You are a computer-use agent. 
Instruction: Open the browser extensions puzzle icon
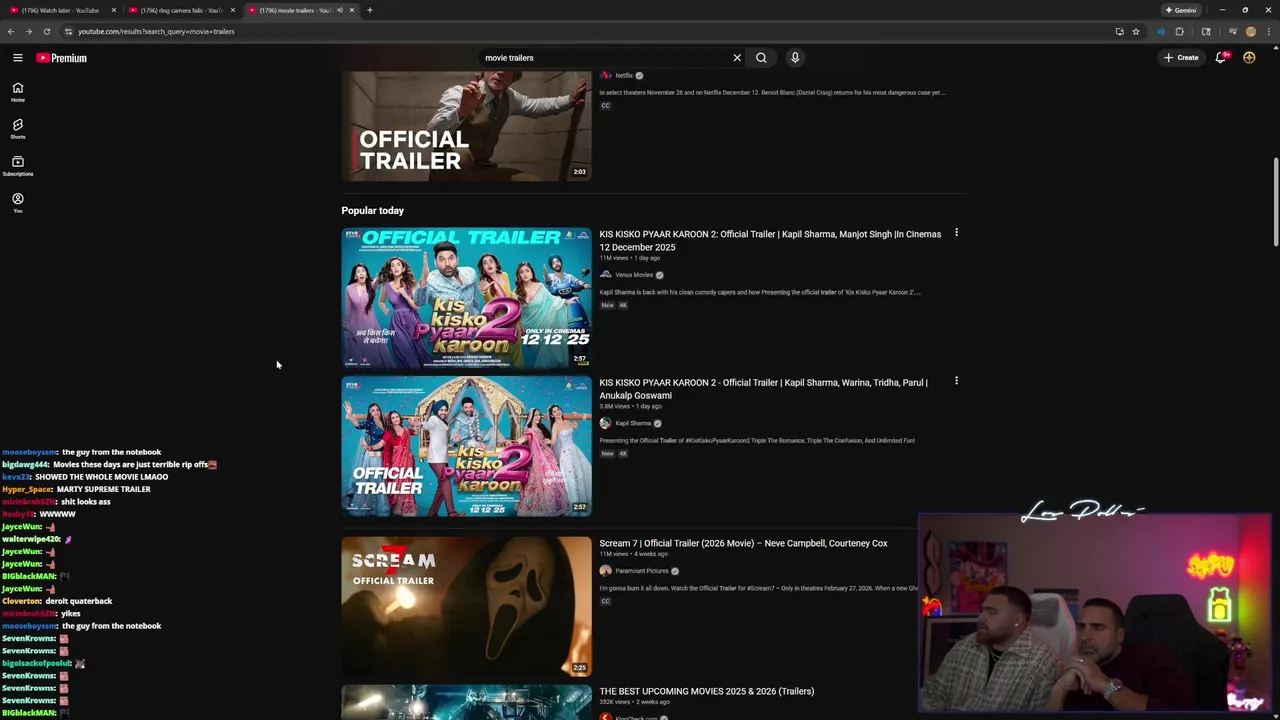(1179, 31)
